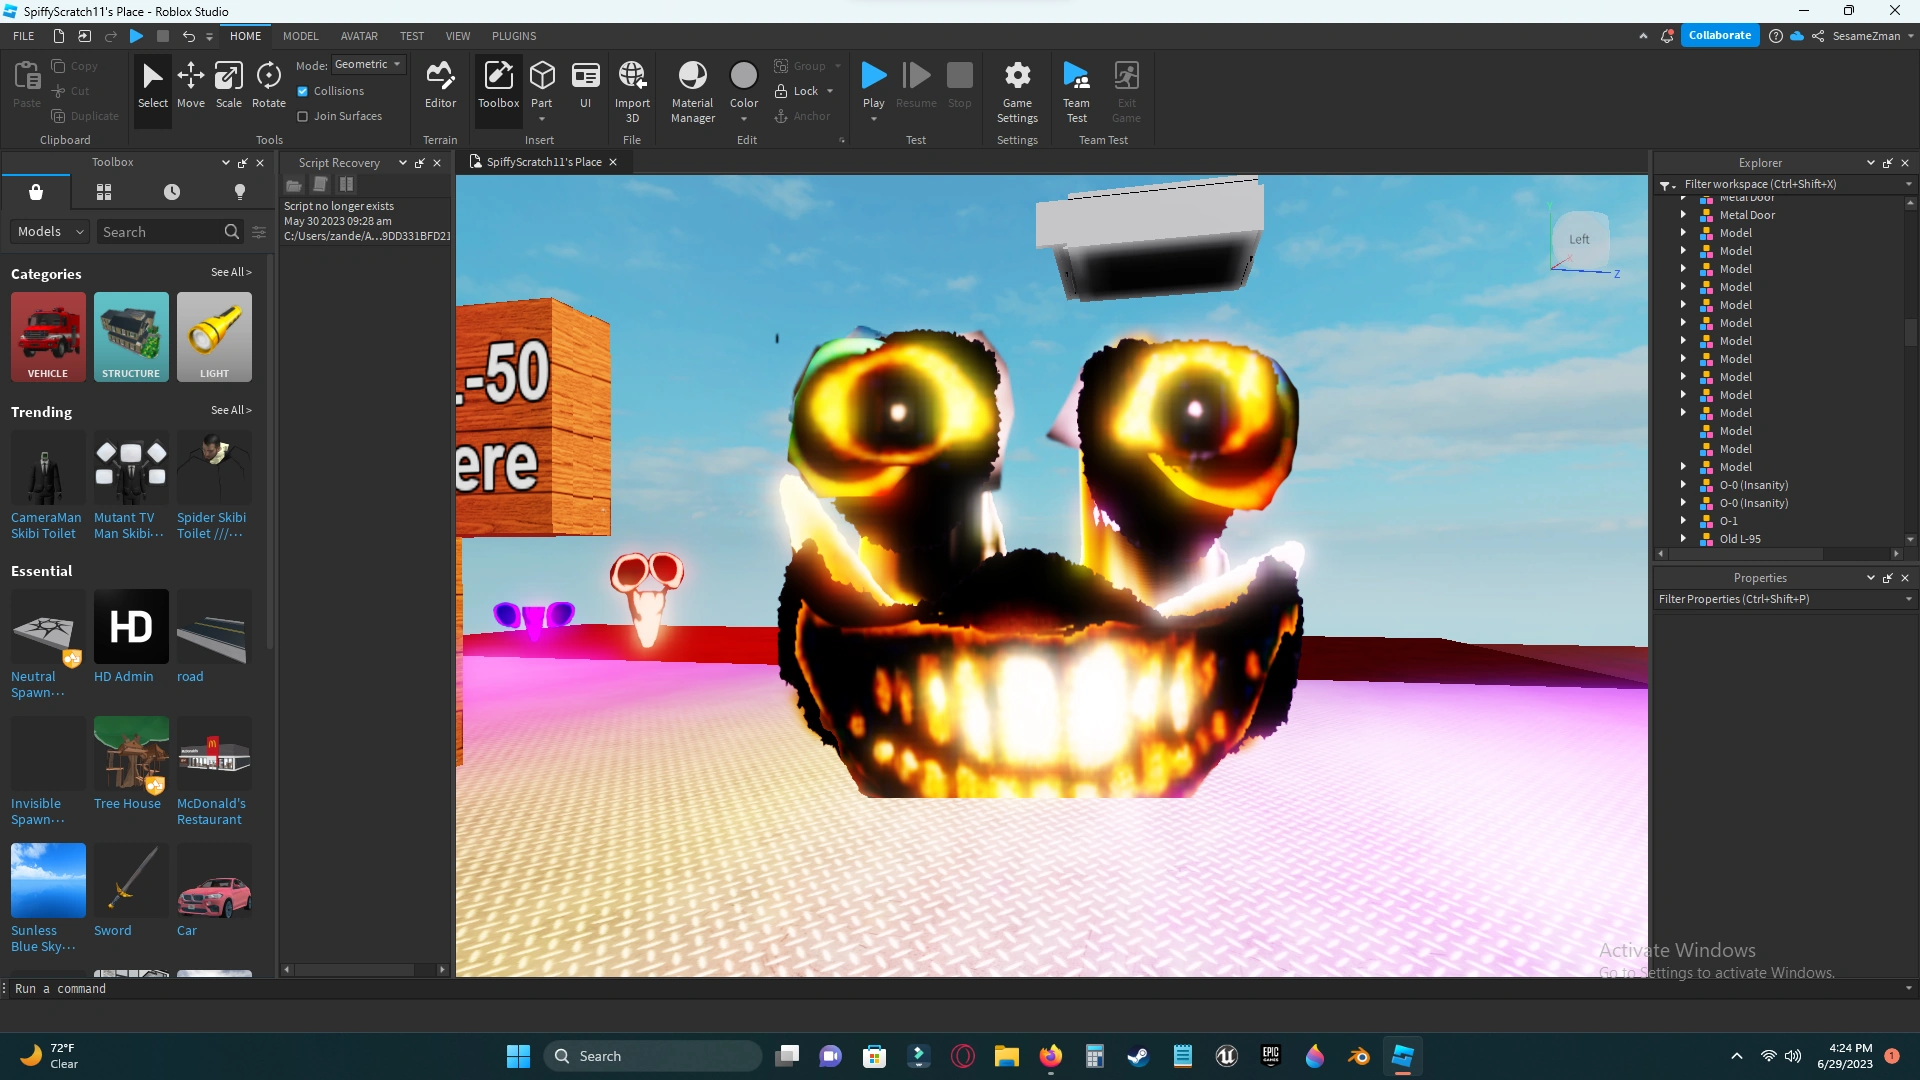Enable the Join Surfaces checkbox
Viewport: 1920px width, 1080px height.
tap(303, 116)
